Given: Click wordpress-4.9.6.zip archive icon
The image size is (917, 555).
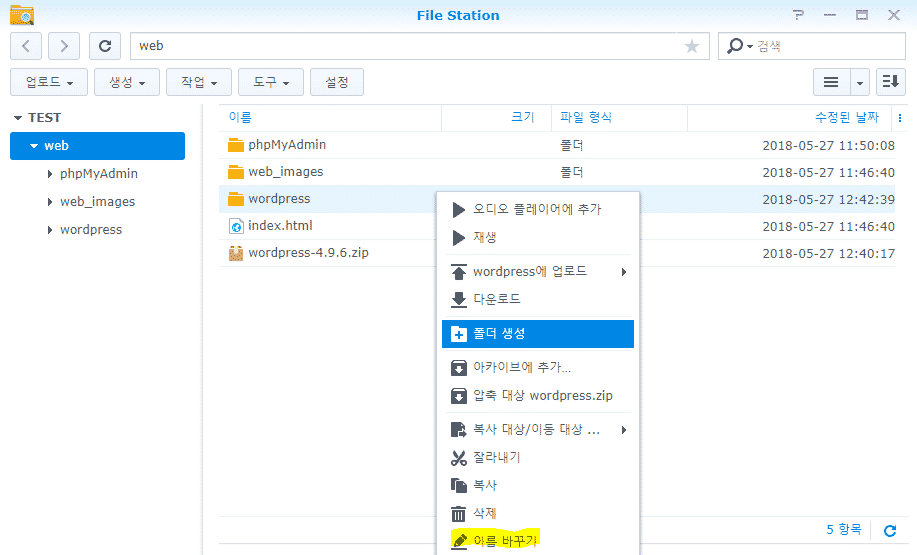Looking at the screenshot, I should [x=236, y=253].
